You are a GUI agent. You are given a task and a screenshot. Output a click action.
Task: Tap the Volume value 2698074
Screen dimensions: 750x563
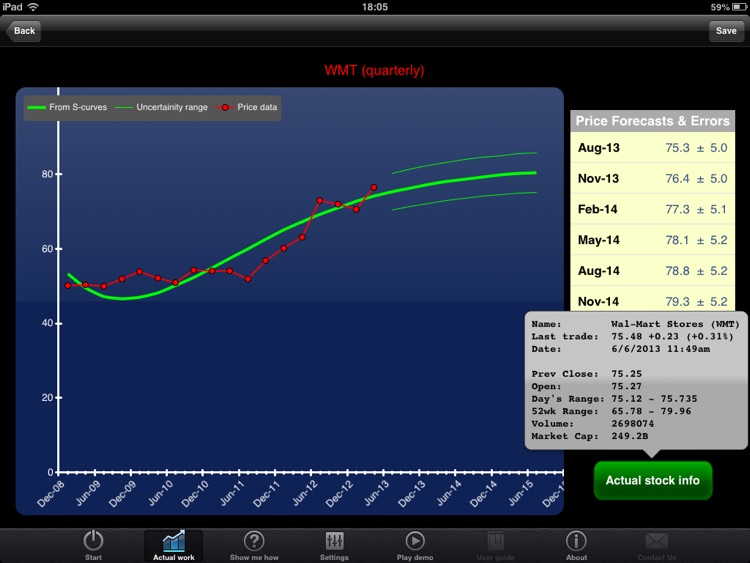632,423
